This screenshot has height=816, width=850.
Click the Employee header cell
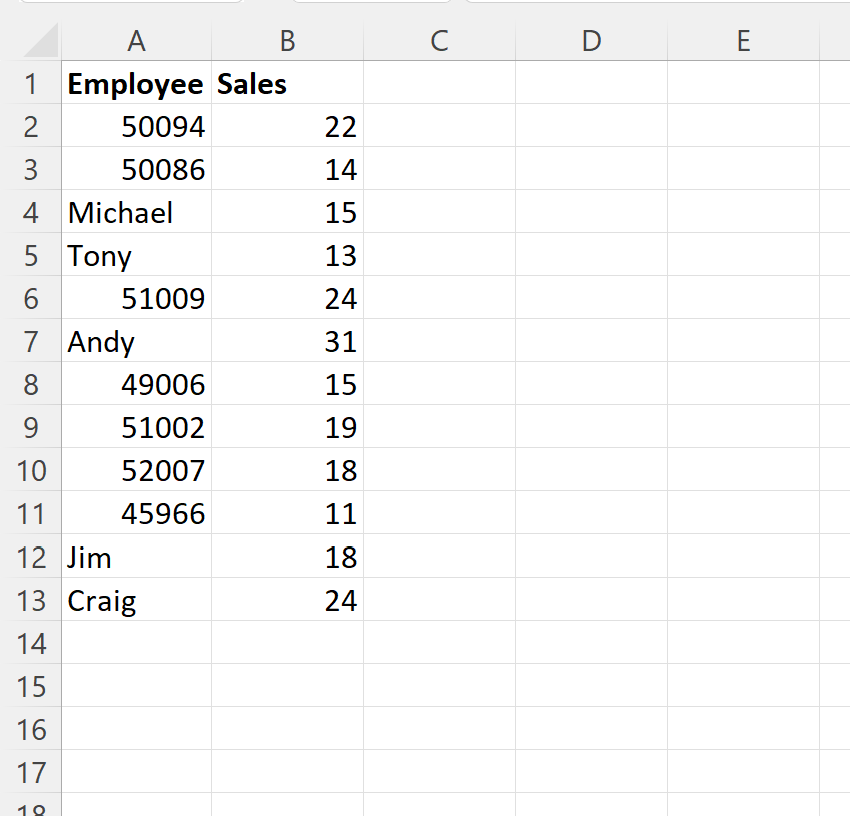point(136,84)
